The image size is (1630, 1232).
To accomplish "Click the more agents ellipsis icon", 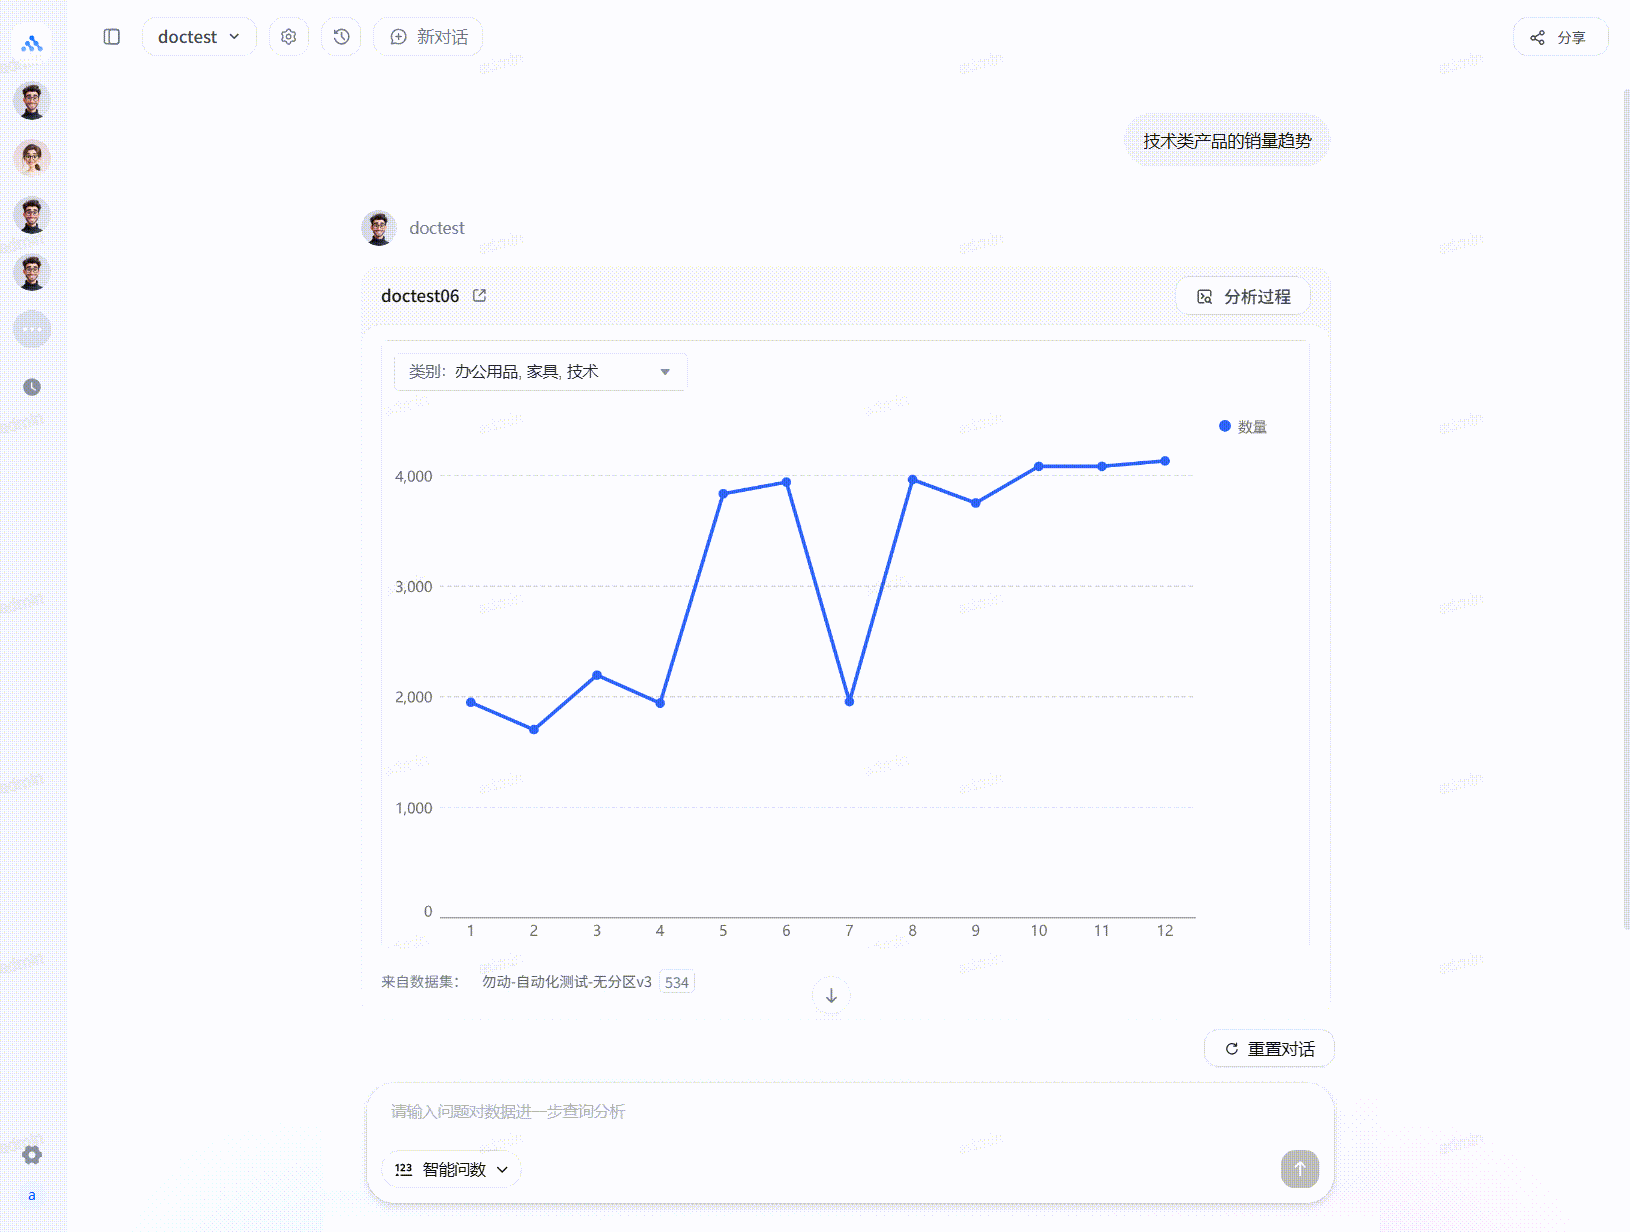I will 32,329.
